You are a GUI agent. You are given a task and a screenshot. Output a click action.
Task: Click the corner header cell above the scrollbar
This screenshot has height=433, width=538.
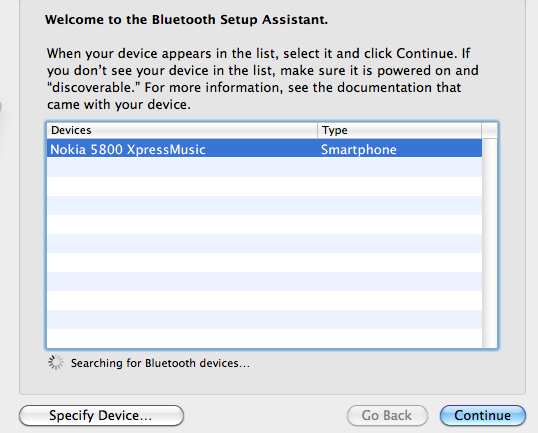(x=489, y=130)
